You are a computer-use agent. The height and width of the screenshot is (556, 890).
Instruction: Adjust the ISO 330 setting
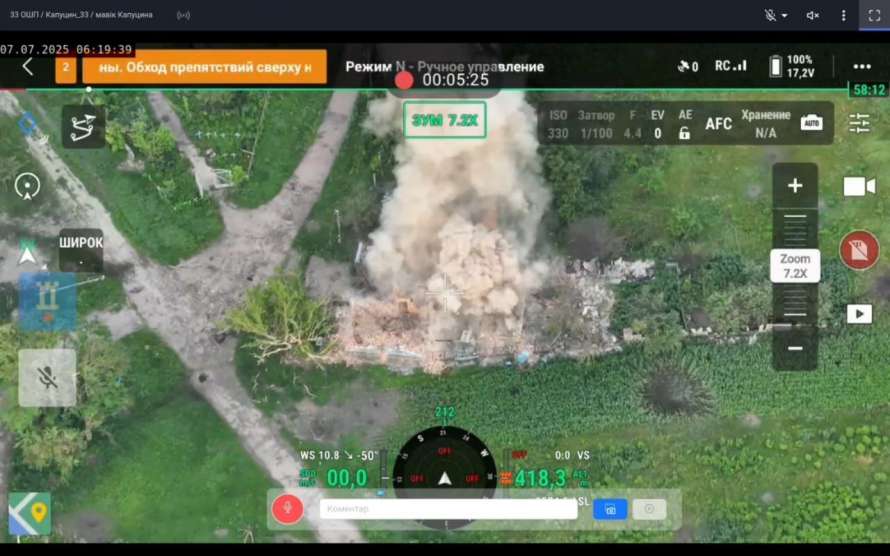(x=557, y=124)
